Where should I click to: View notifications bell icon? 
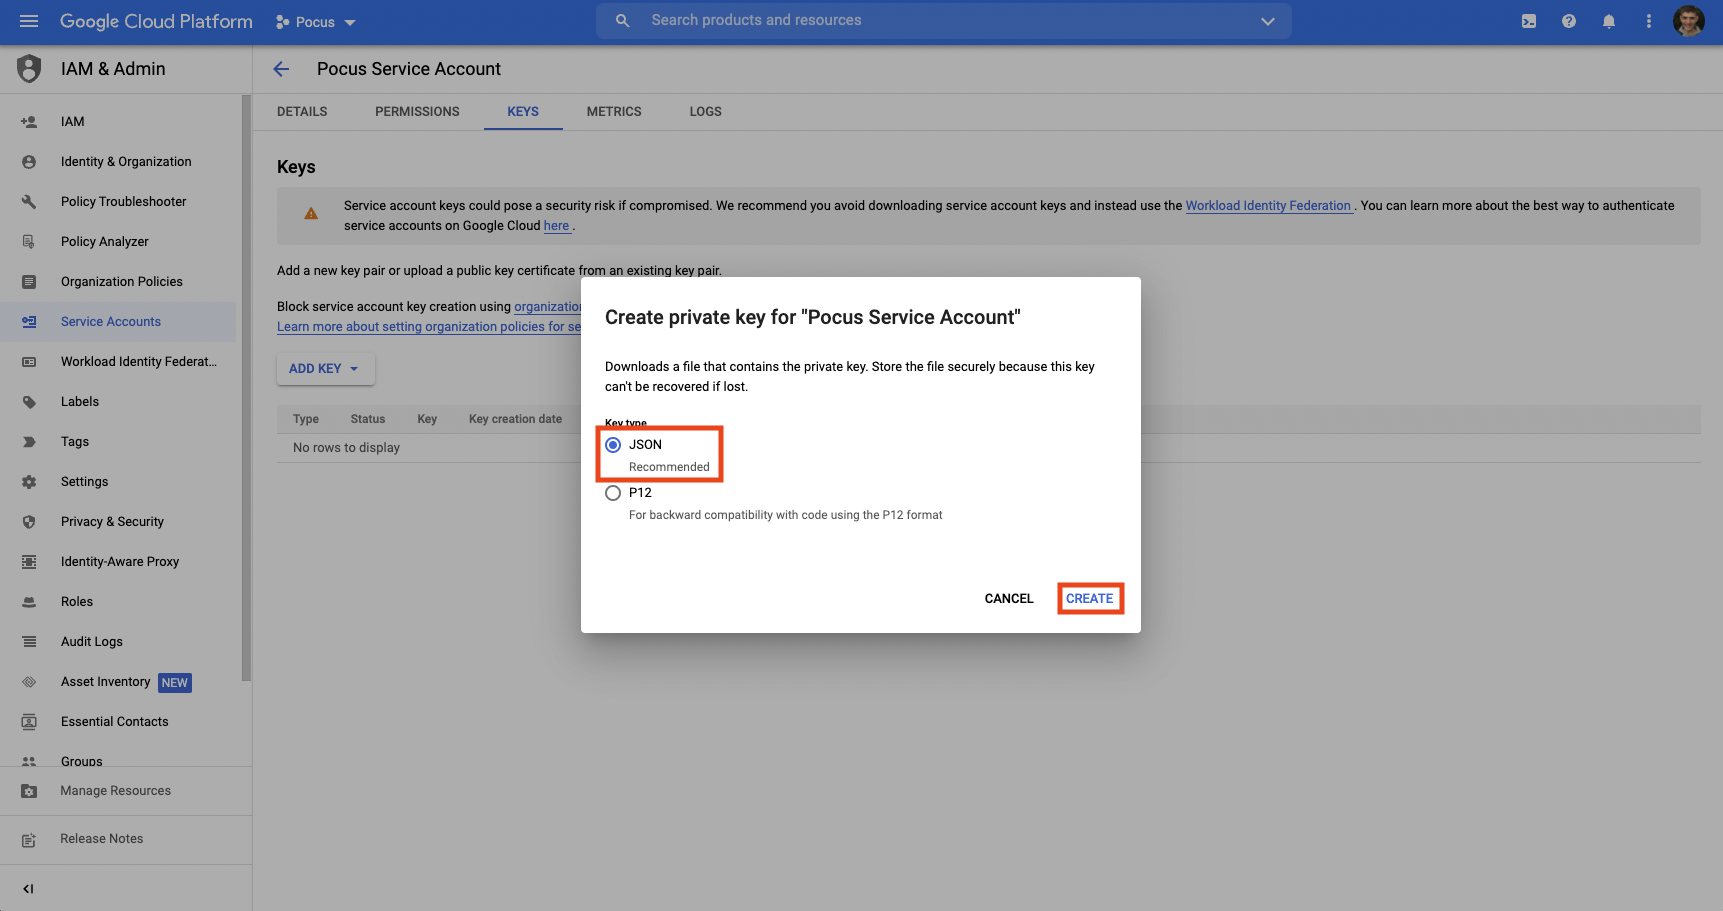1609,21
